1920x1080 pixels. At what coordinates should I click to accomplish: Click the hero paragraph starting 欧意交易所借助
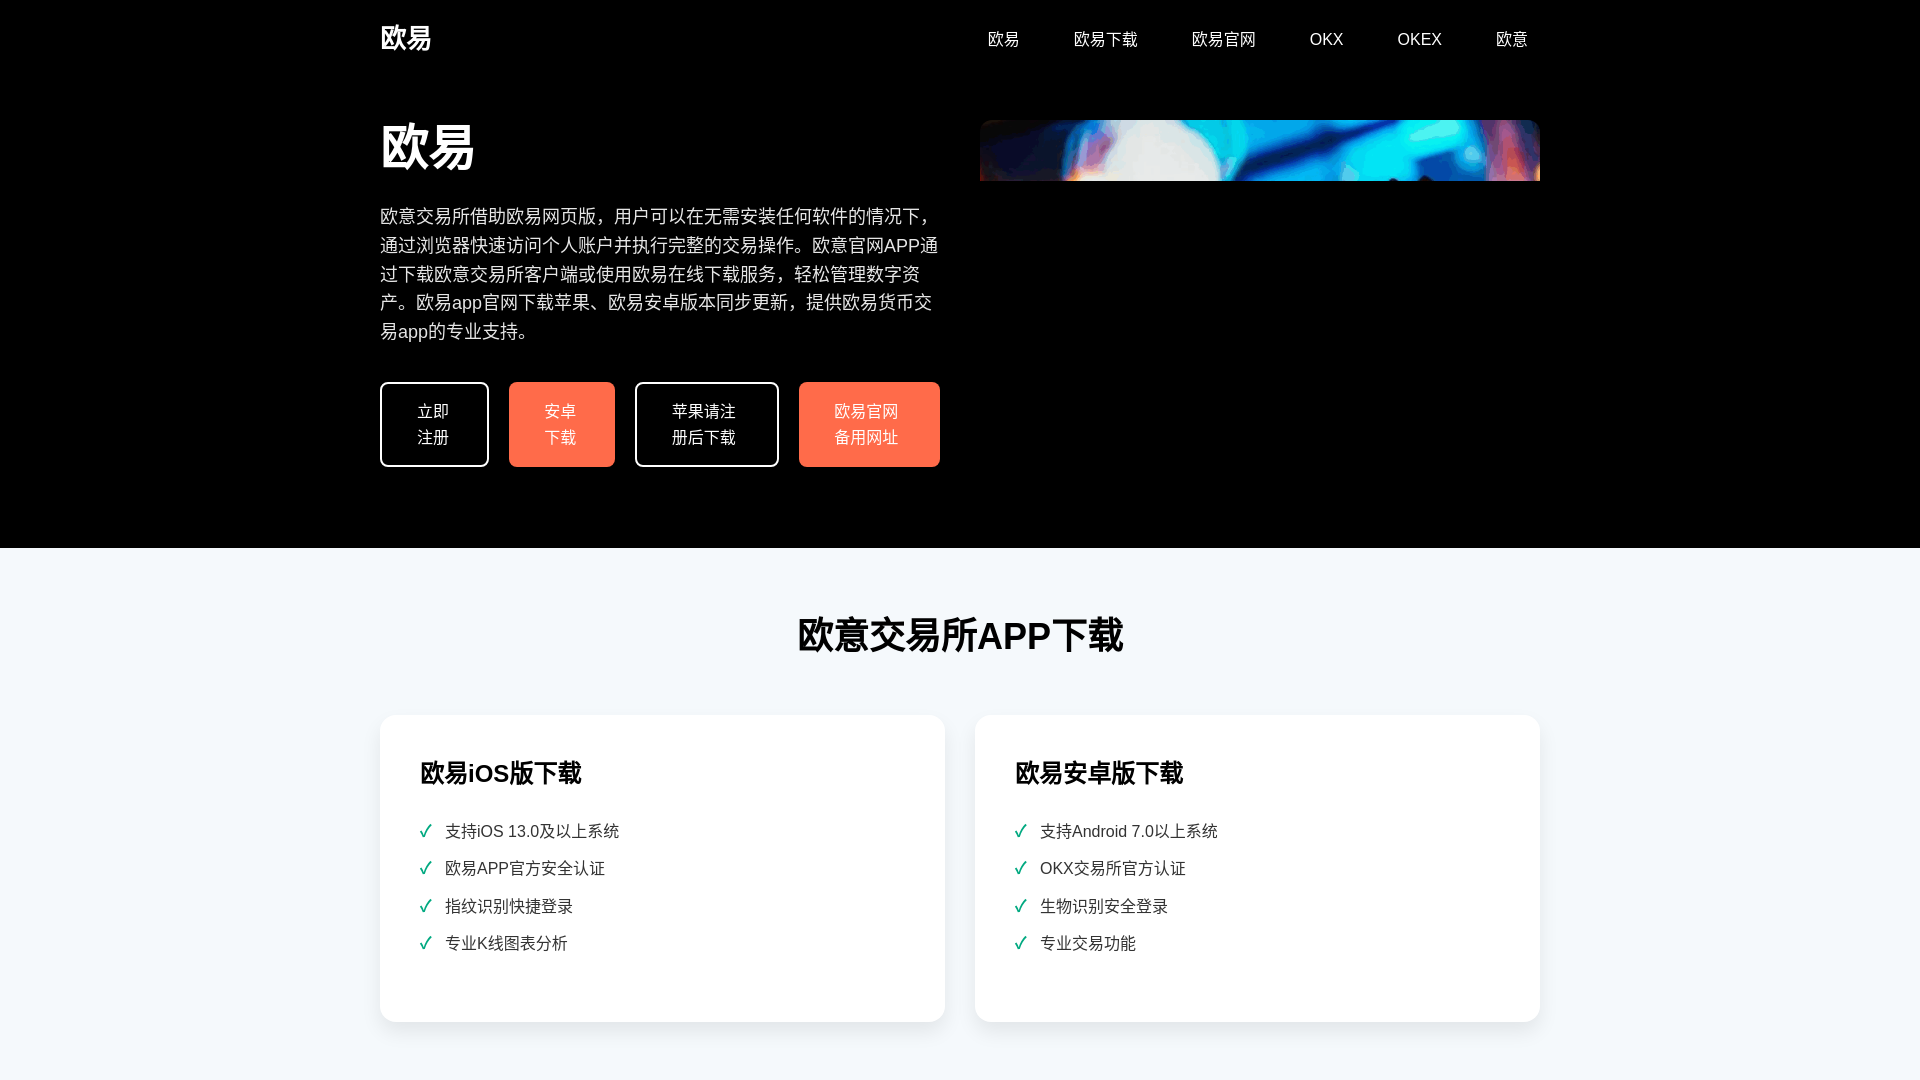point(660,274)
